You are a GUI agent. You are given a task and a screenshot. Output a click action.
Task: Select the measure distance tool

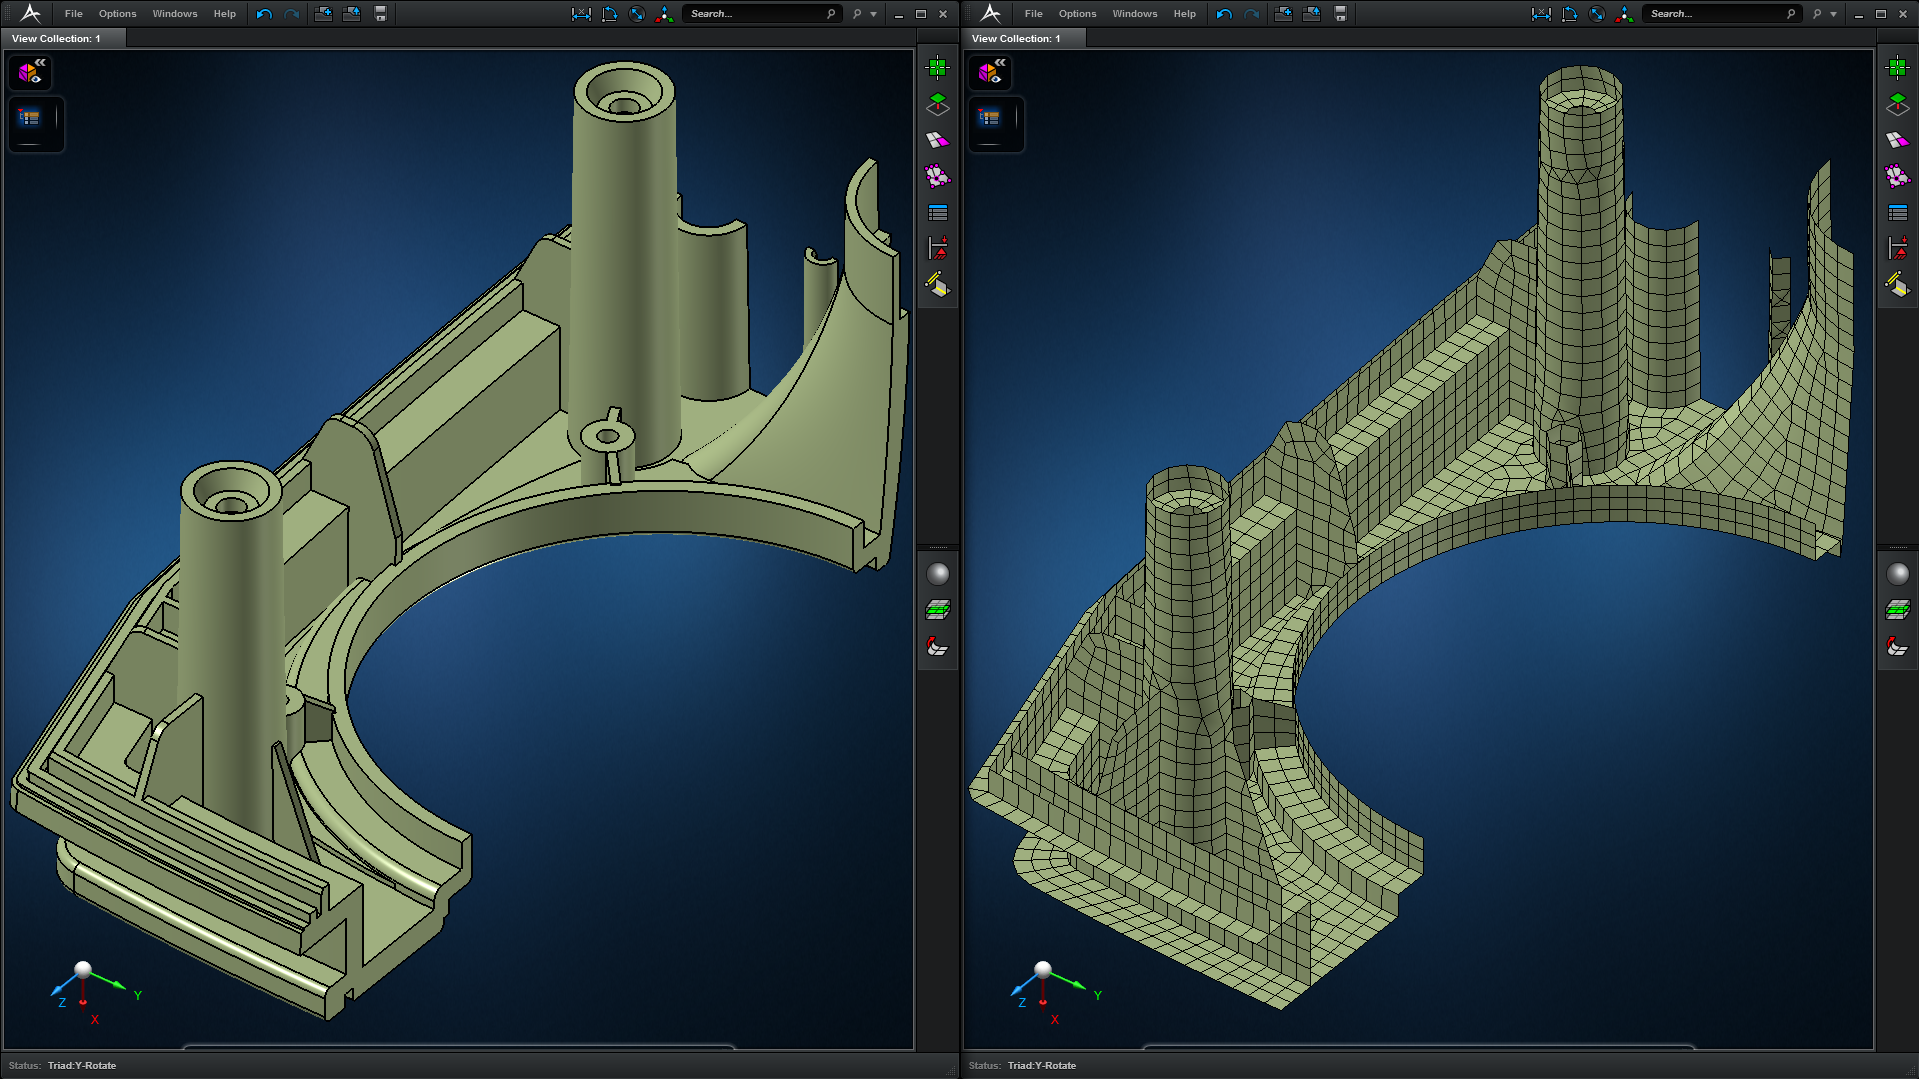(x=582, y=13)
